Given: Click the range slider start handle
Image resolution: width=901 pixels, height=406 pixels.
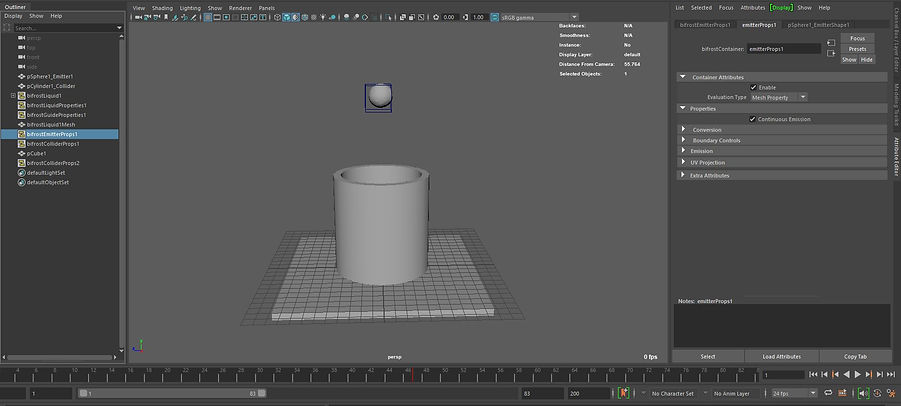Looking at the screenshot, I should click(83, 393).
